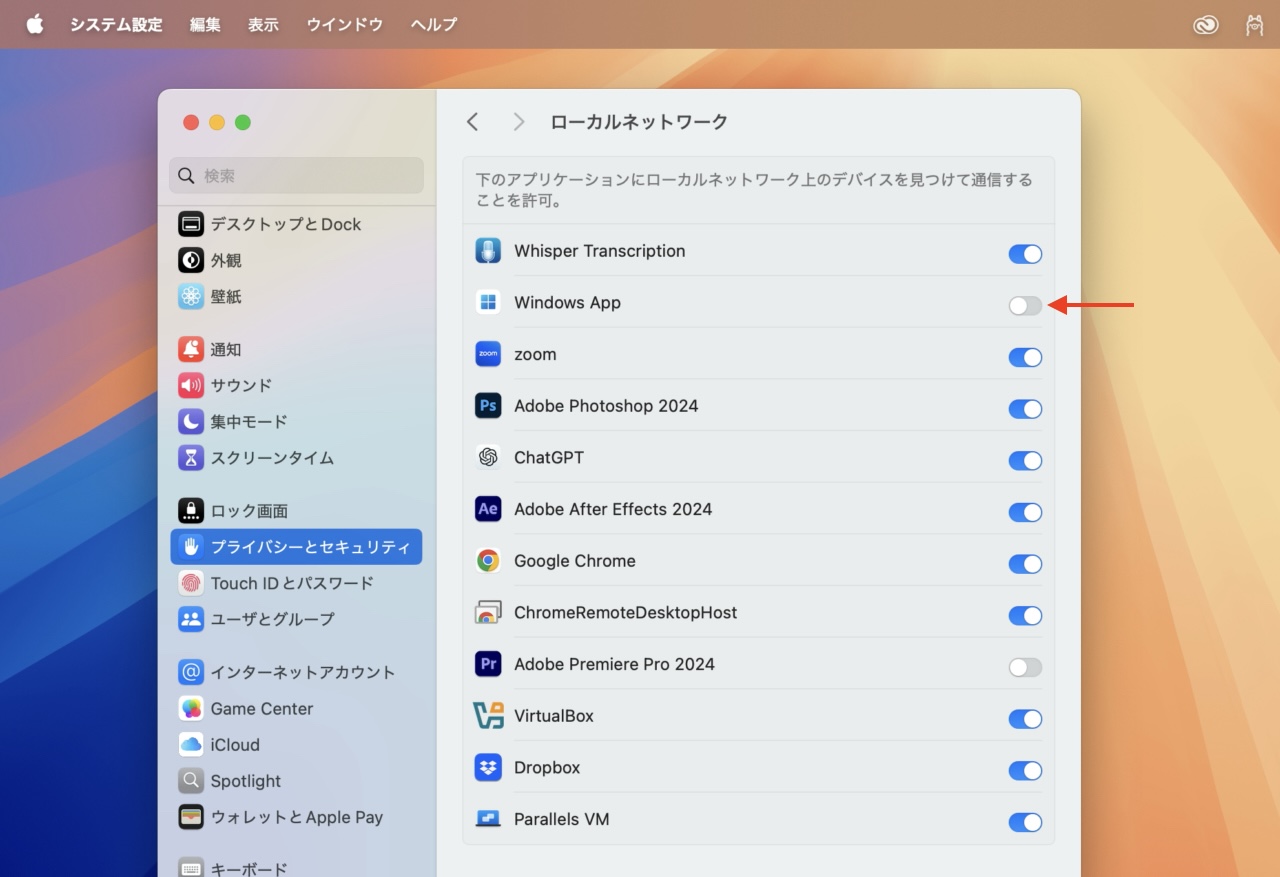Open the ヘルプ menu
The height and width of the screenshot is (877, 1280).
[x=433, y=25]
